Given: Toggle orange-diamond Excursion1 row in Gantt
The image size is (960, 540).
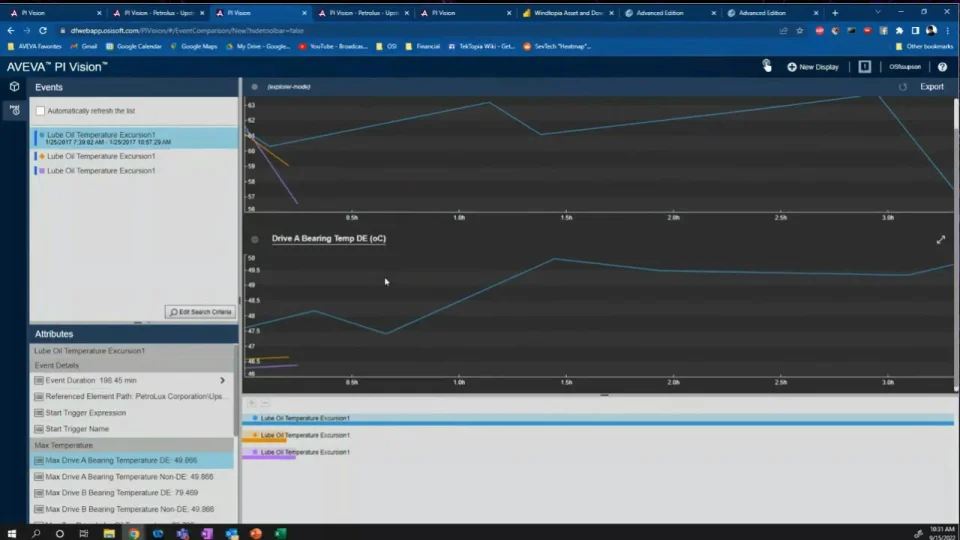Looking at the screenshot, I should [x=255, y=435].
